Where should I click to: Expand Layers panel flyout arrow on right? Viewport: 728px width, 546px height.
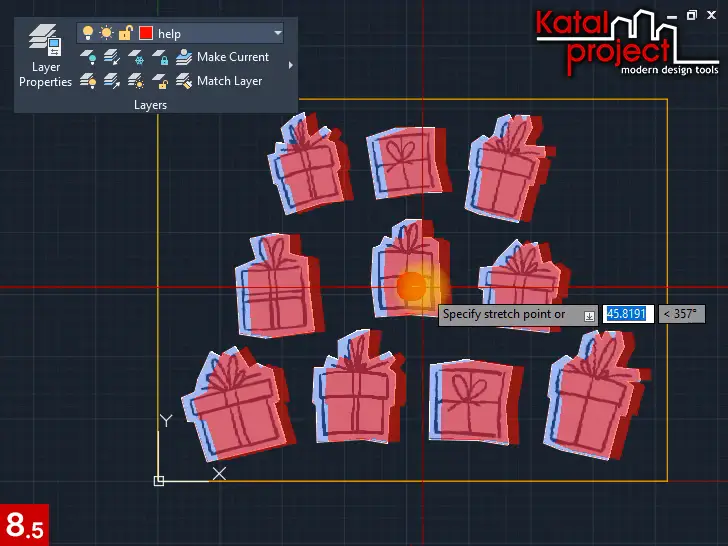click(x=291, y=65)
